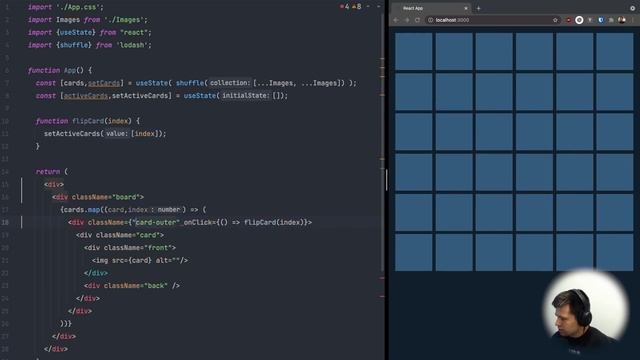Screen dimensions: 640x360
Task: Click 'setActiveCards' inside the flipCard function
Action: tap(72, 133)
